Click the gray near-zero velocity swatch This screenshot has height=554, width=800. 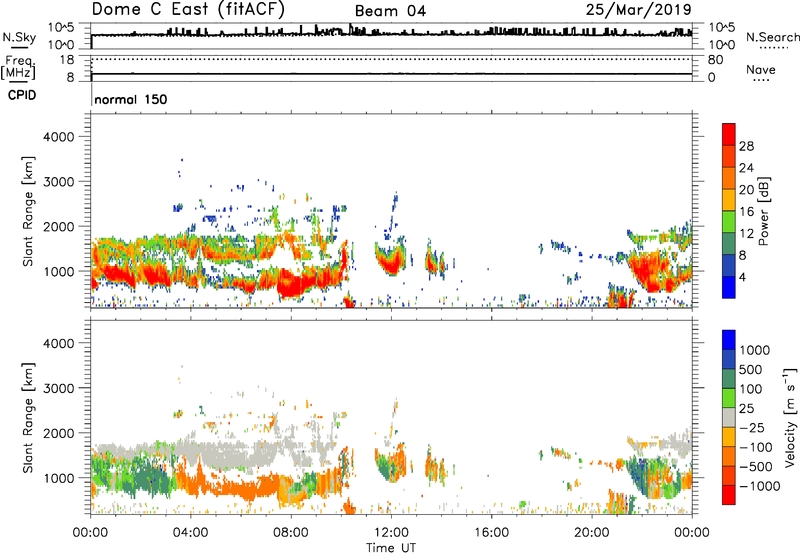click(729, 418)
